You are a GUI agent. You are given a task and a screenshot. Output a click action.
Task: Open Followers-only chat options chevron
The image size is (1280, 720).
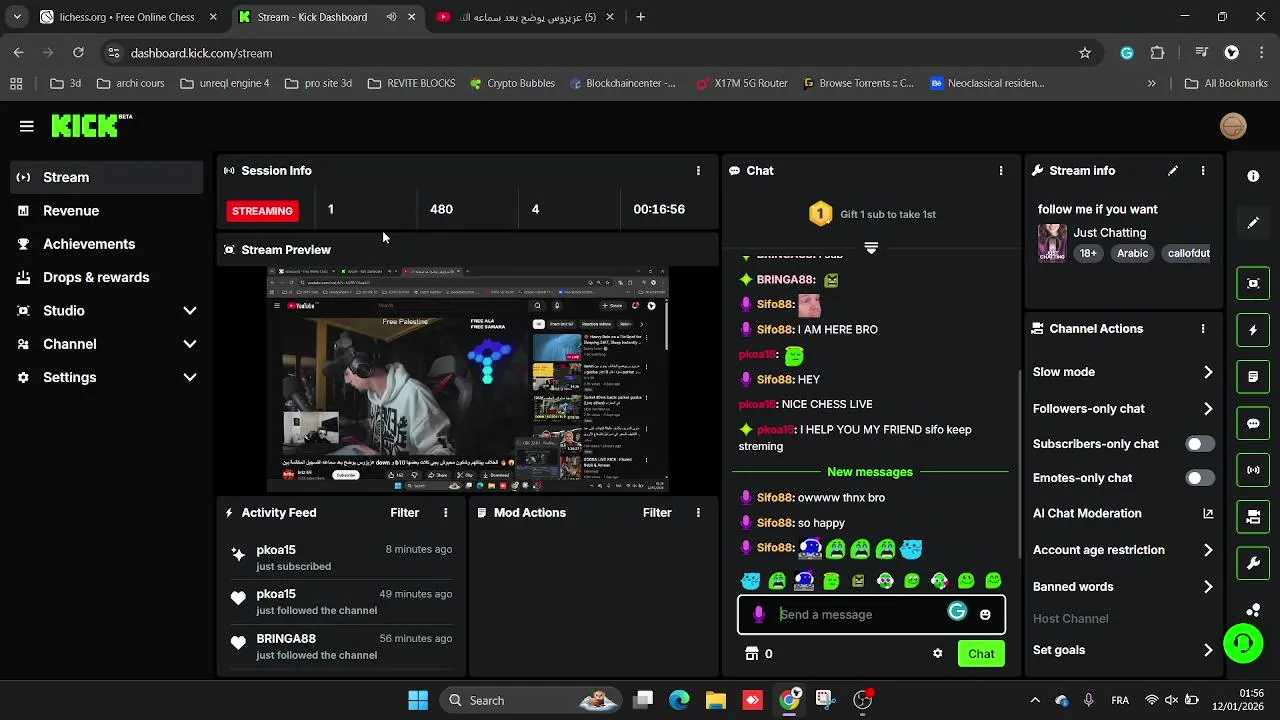click(x=1208, y=409)
